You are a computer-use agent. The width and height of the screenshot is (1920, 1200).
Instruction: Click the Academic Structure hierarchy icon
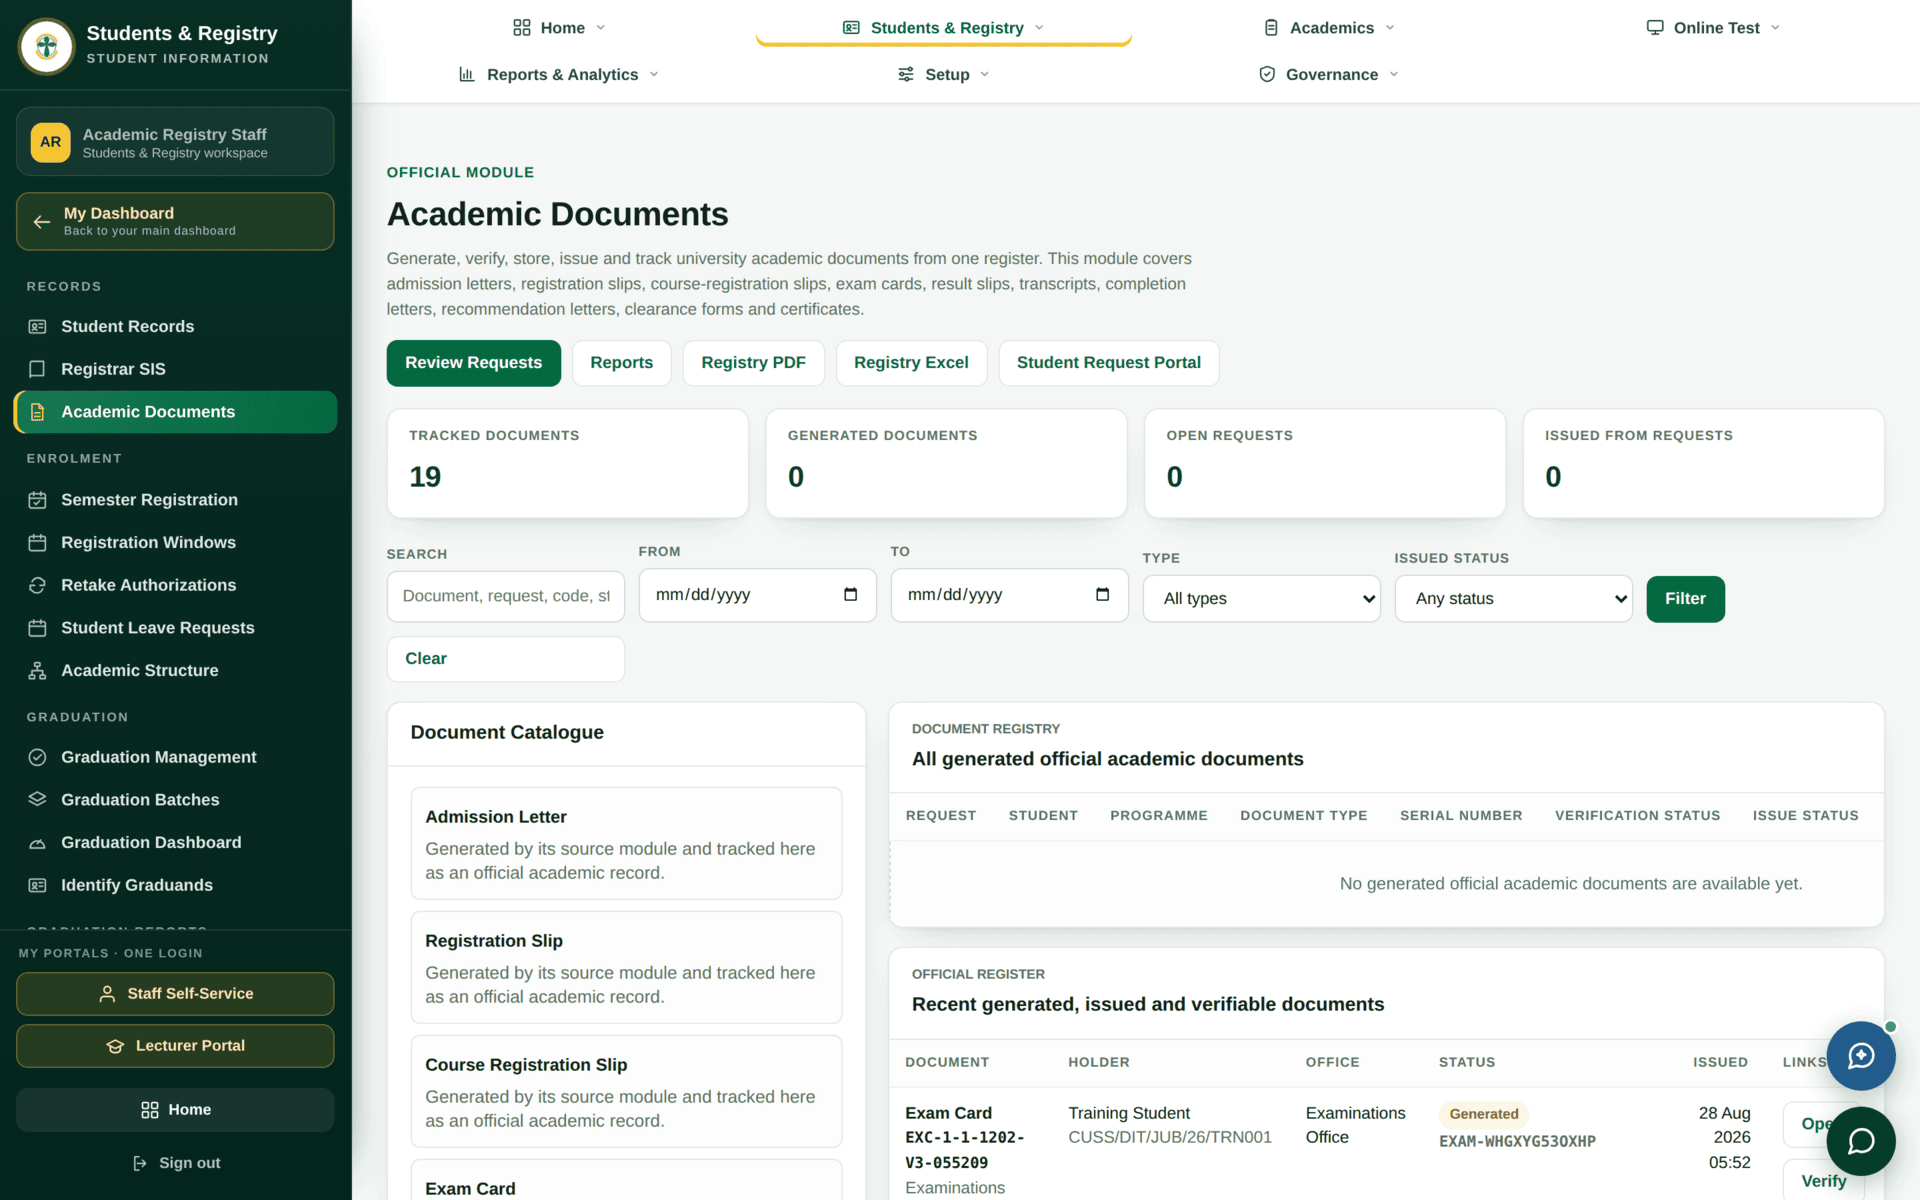tap(37, 671)
